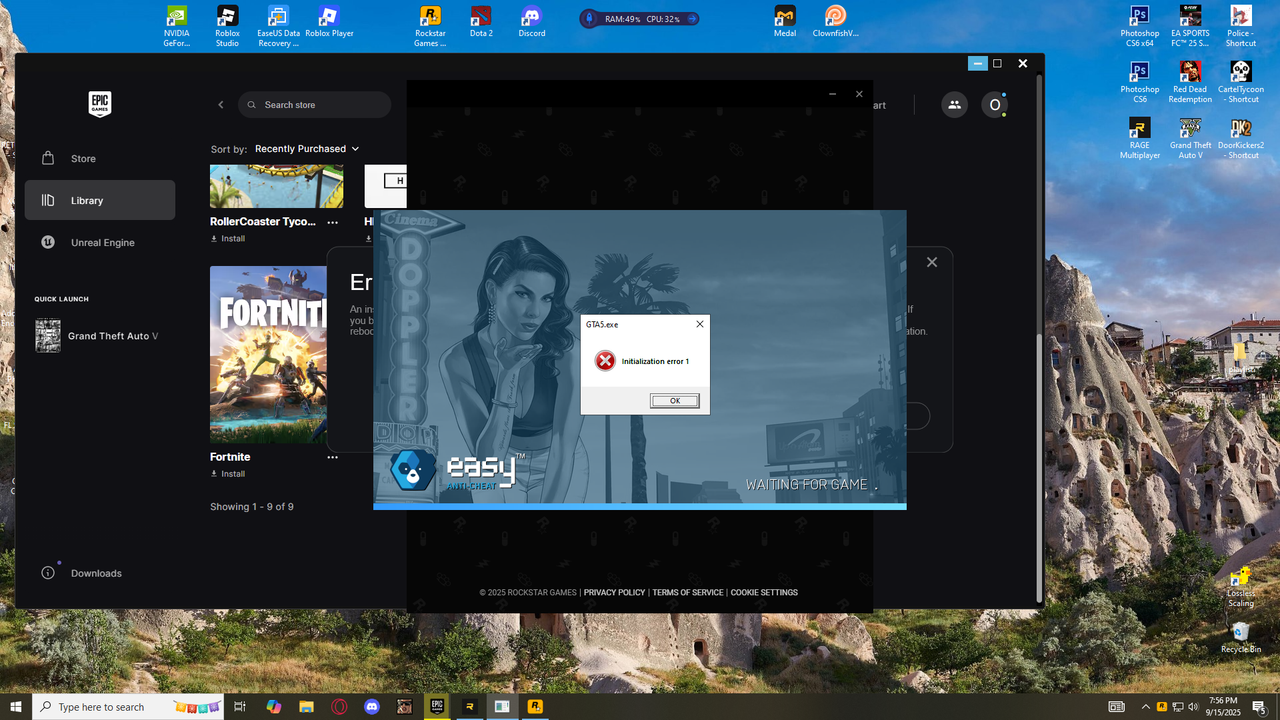Screen dimensions: 1280x720
Task: Open EaseUS Data Recovery desktop shortcut
Action: (278, 26)
